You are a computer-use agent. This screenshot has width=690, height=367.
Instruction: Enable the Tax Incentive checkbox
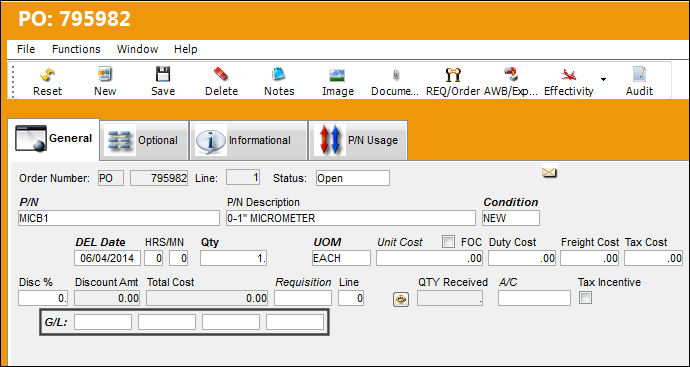pyautogui.click(x=585, y=298)
